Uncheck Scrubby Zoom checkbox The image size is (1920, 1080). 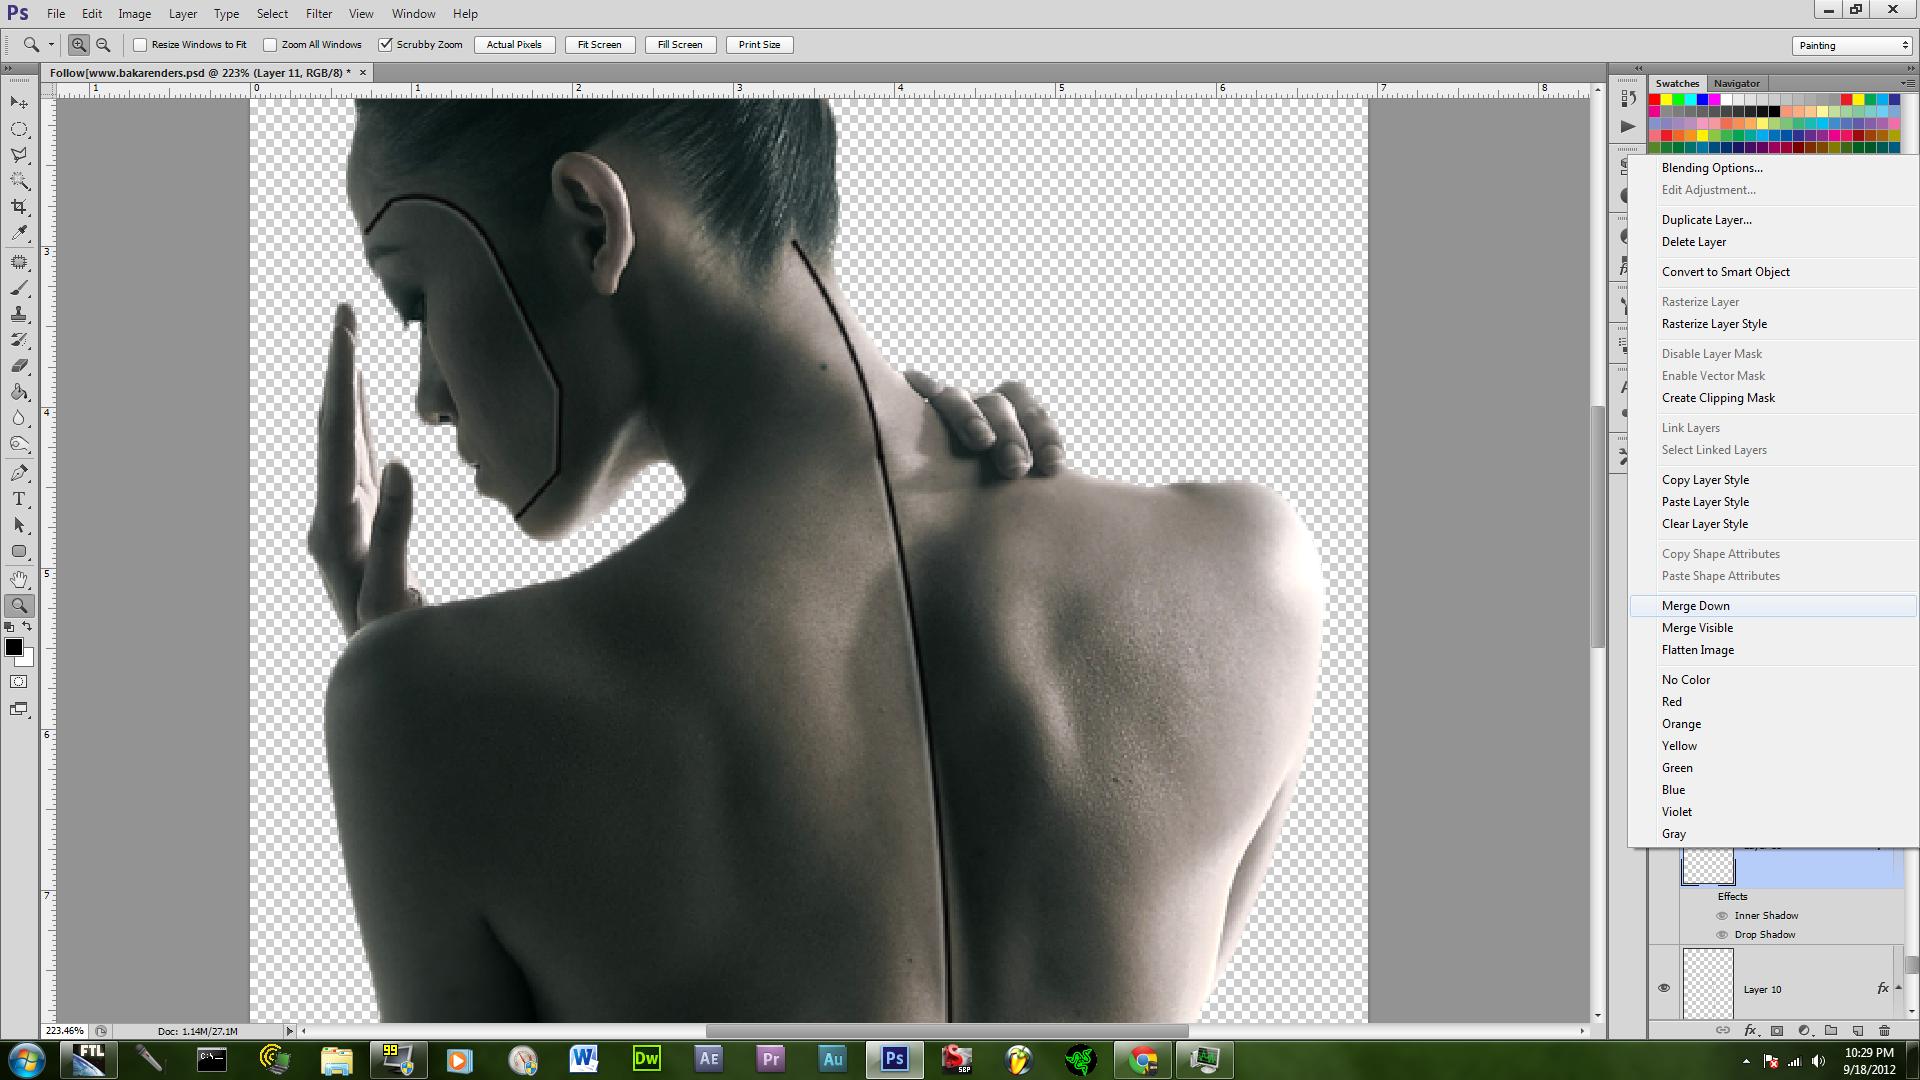pyautogui.click(x=385, y=45)
